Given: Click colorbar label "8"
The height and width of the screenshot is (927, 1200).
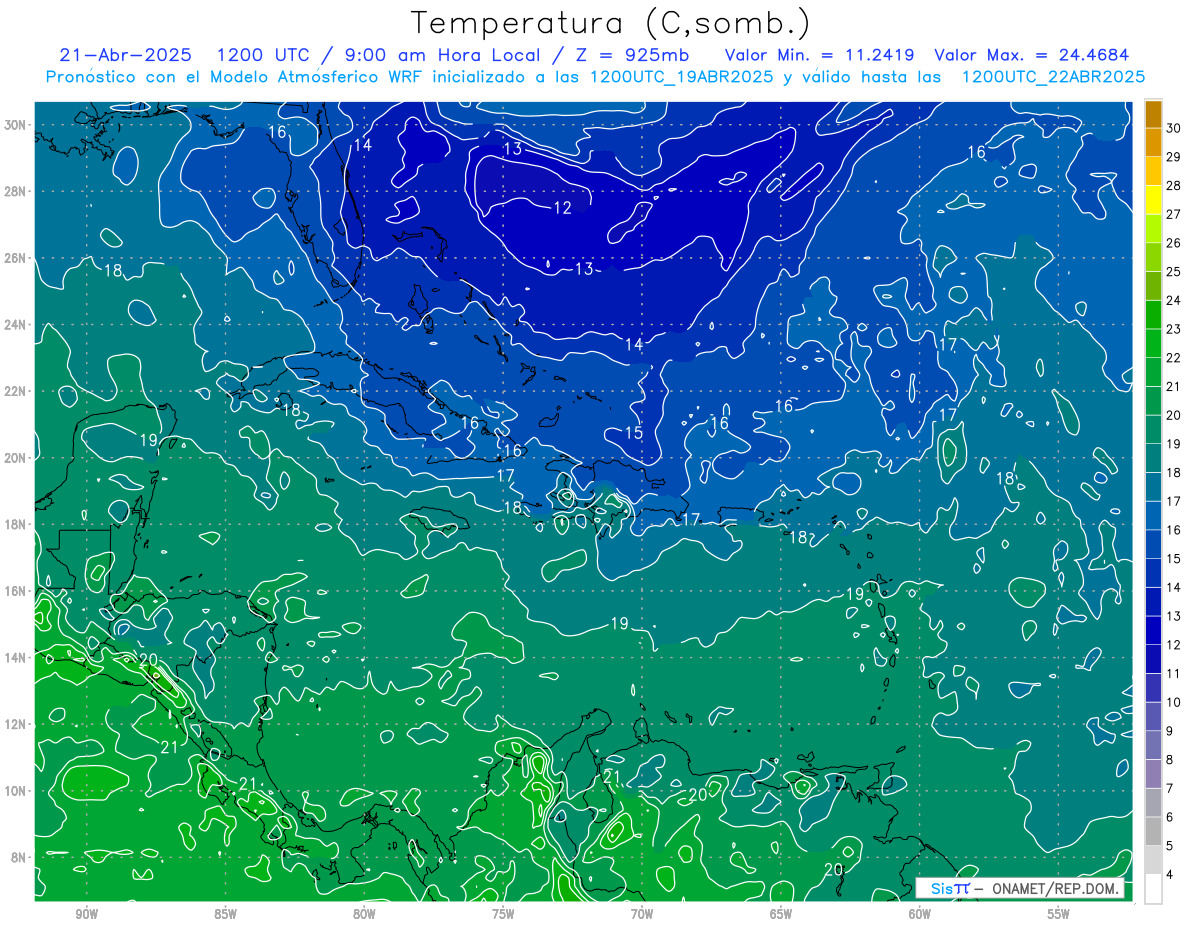Looking at the screenshot, I should tap(1170, 761).
